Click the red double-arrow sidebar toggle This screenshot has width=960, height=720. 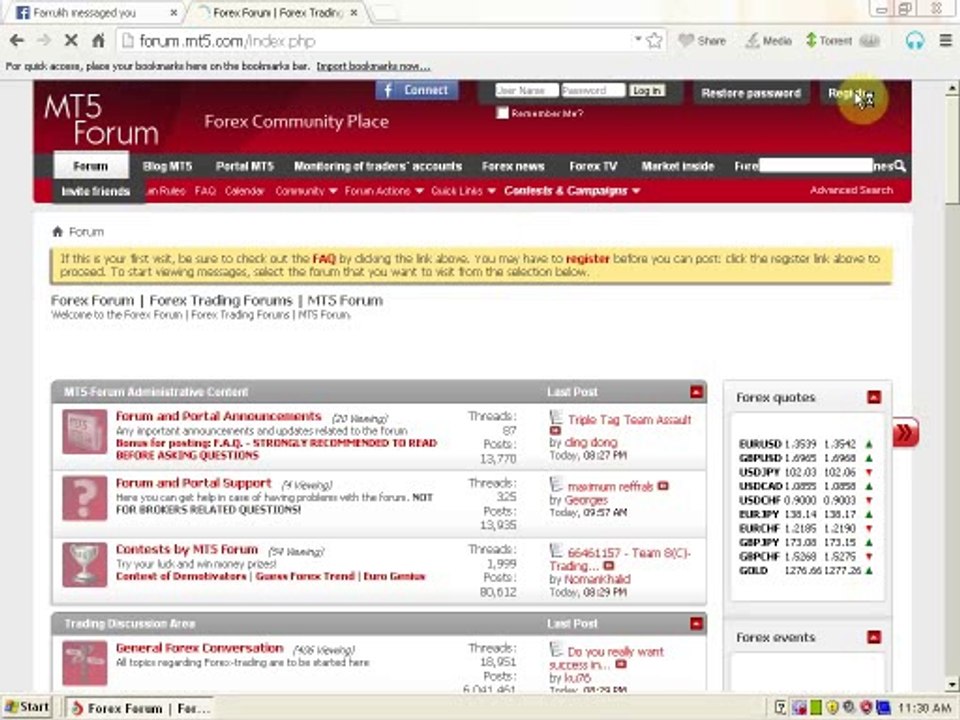click(x=905, y=433)
